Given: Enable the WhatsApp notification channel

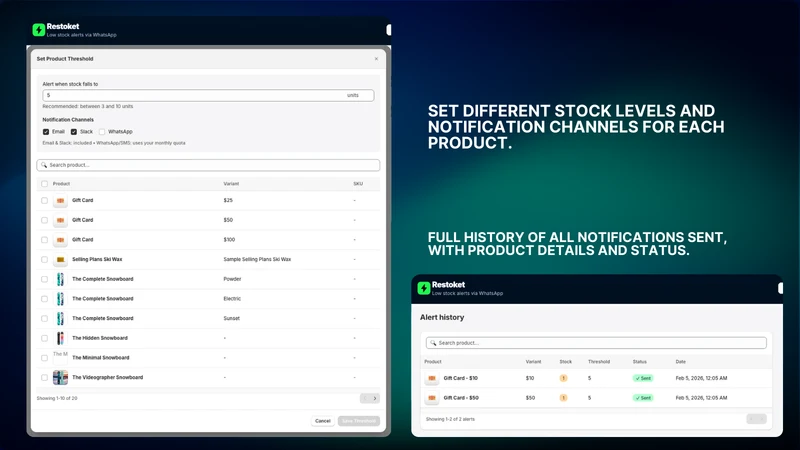Looking at the screenshot, I should tap(102, 132).
